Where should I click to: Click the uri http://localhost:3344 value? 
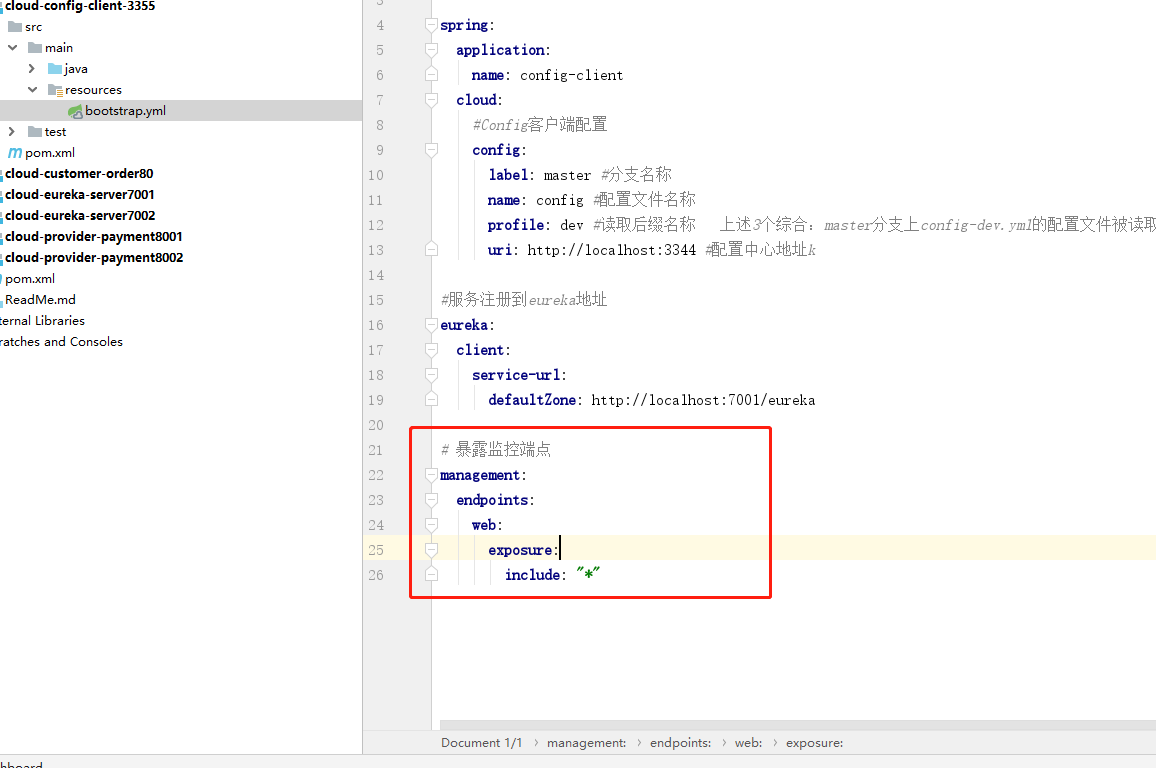611,251
